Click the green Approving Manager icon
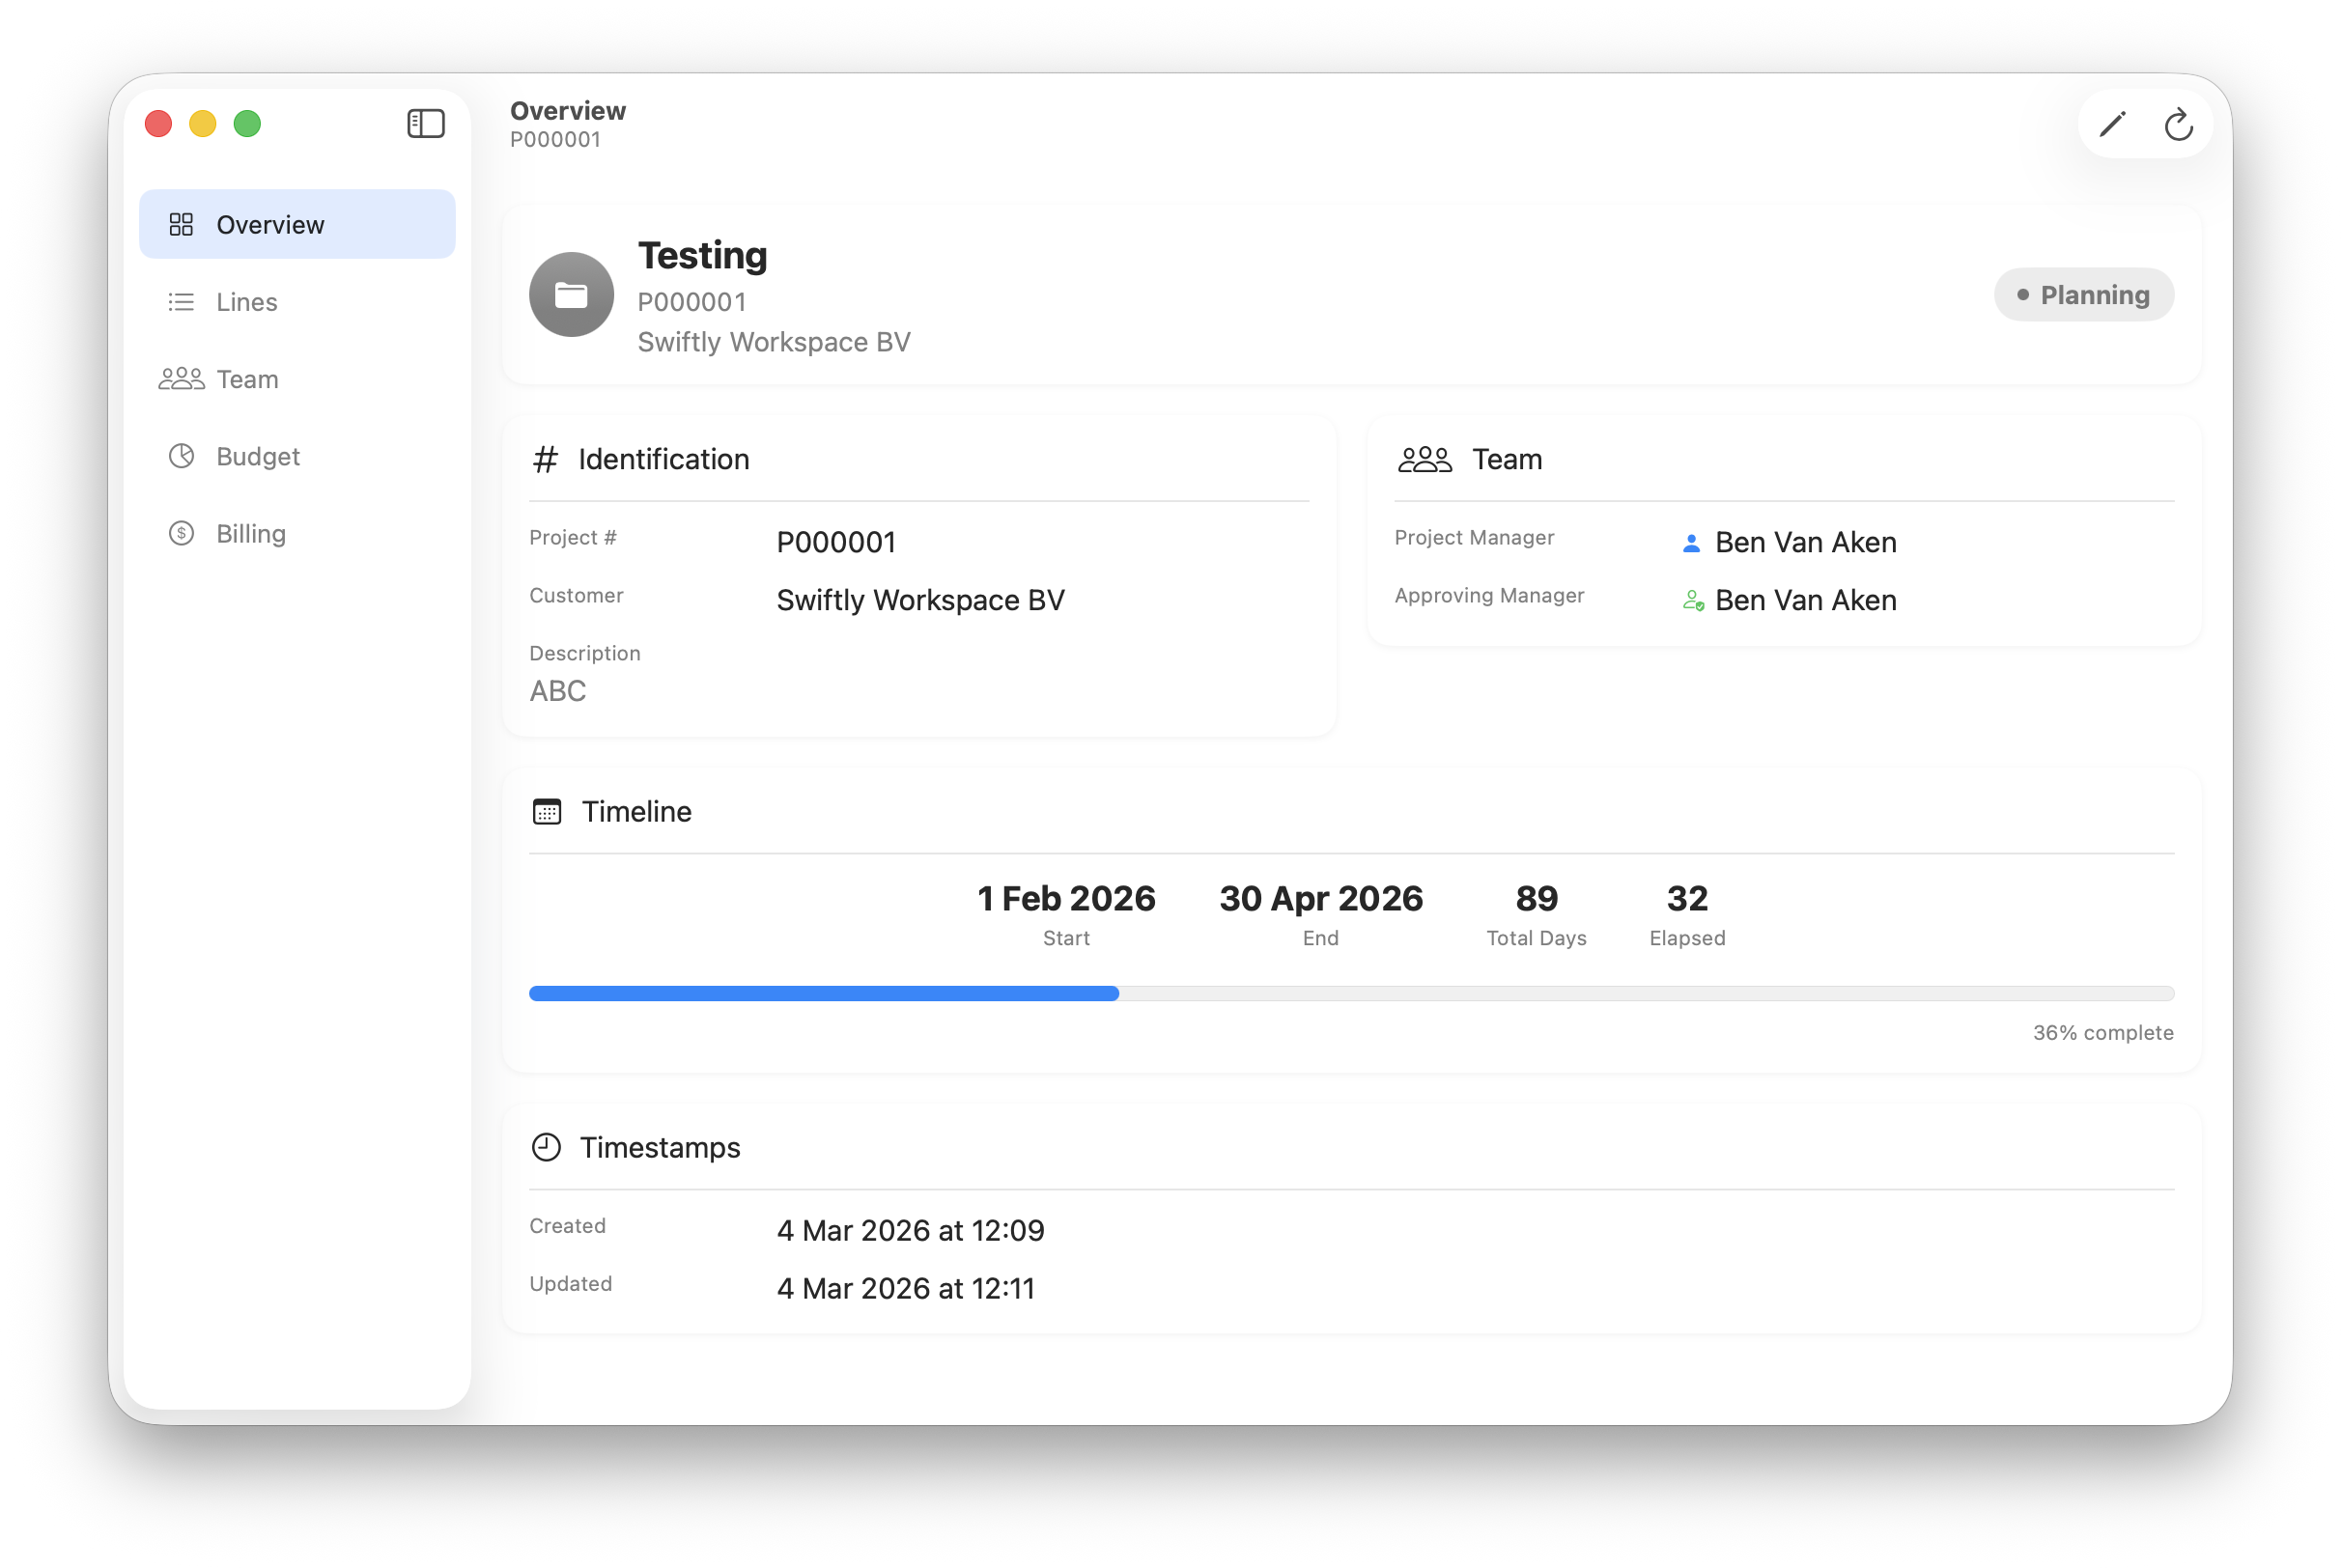This screenshot has width=2341, height=1568. pos(1692,601)
